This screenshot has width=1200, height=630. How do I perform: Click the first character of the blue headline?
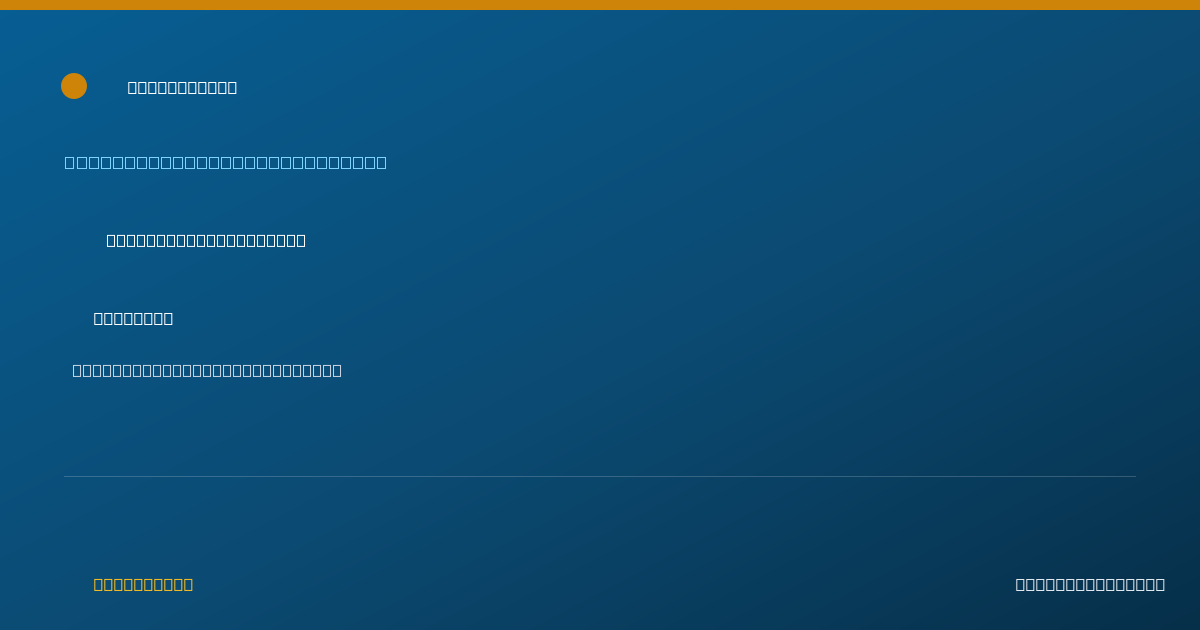[x=70, y=162]
